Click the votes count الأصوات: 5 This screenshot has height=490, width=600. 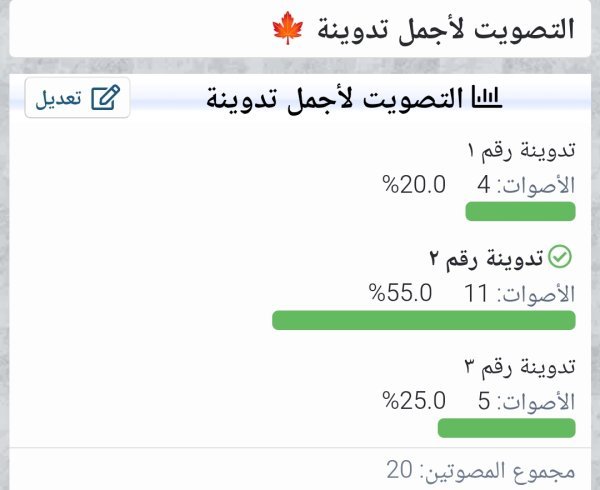tap(526, 401)
